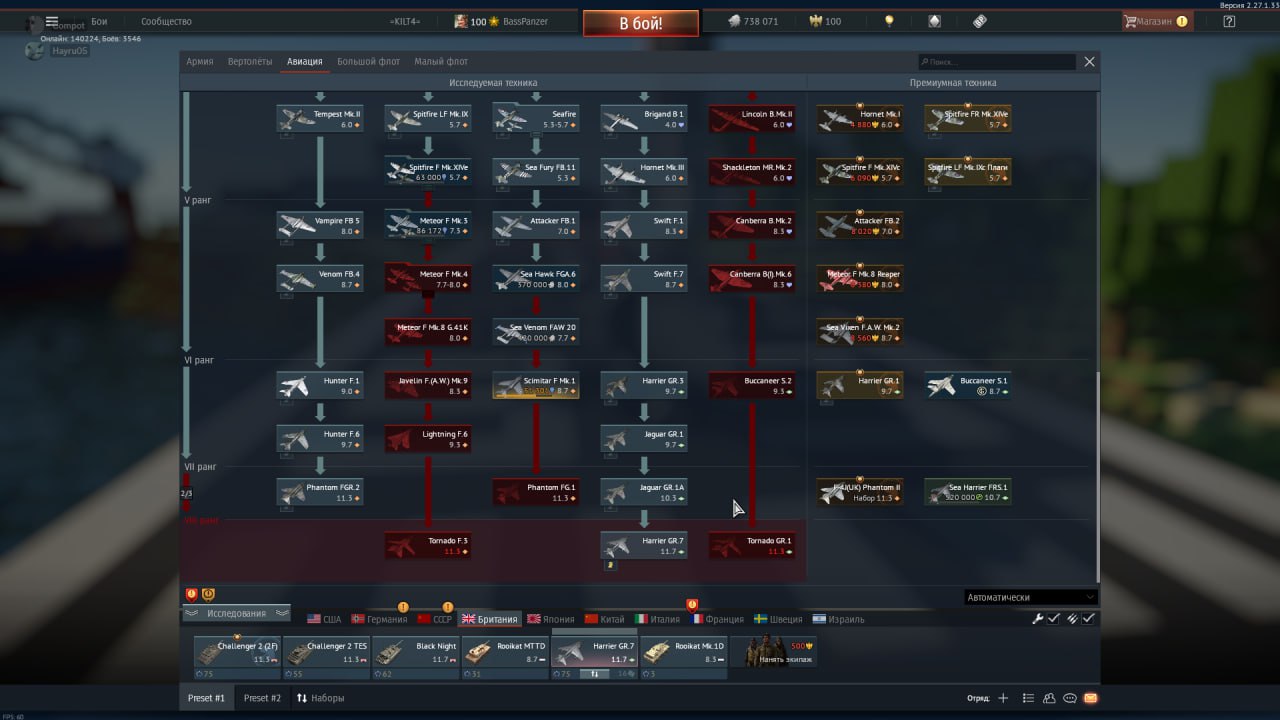The image size is (1280, 720).
Task: Click the Israel flag icon
Action: [x=819, y=619]
